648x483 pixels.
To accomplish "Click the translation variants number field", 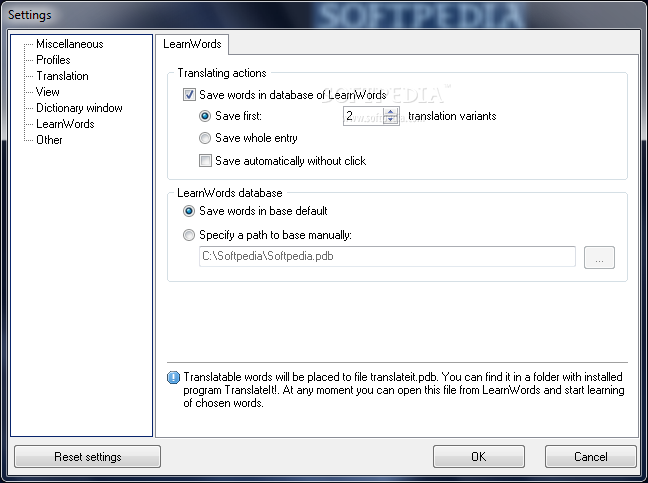I will click(363, 116).
